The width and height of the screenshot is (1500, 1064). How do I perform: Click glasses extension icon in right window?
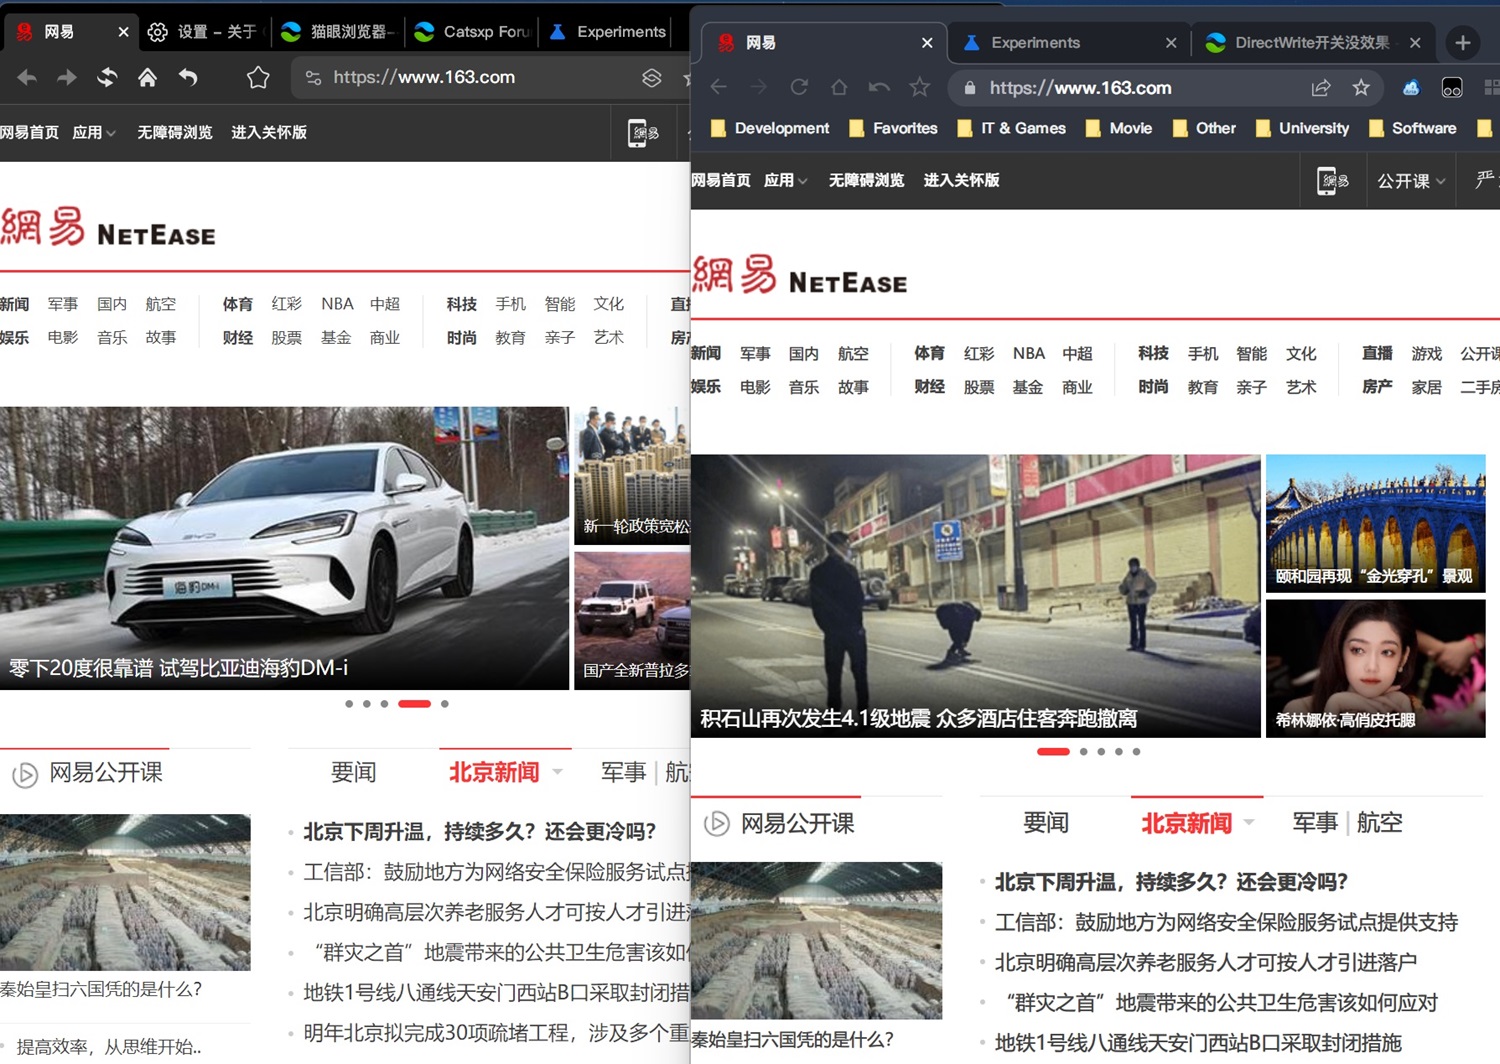1452,88
